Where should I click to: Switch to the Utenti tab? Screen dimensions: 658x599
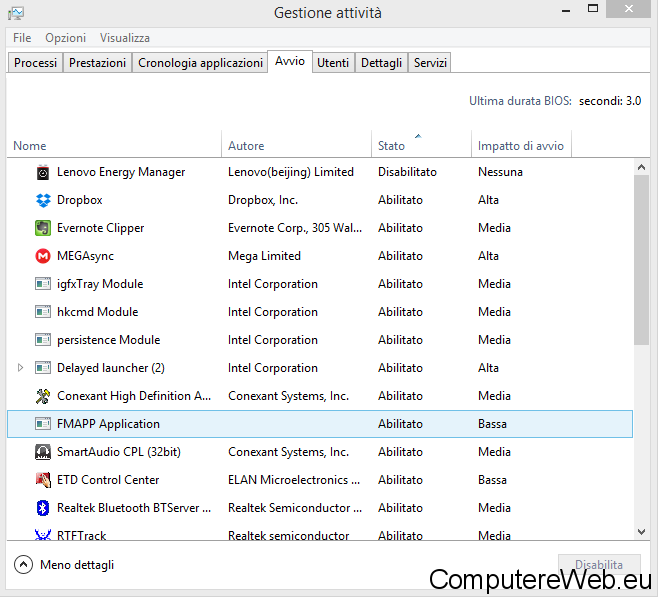coord(333,63)
